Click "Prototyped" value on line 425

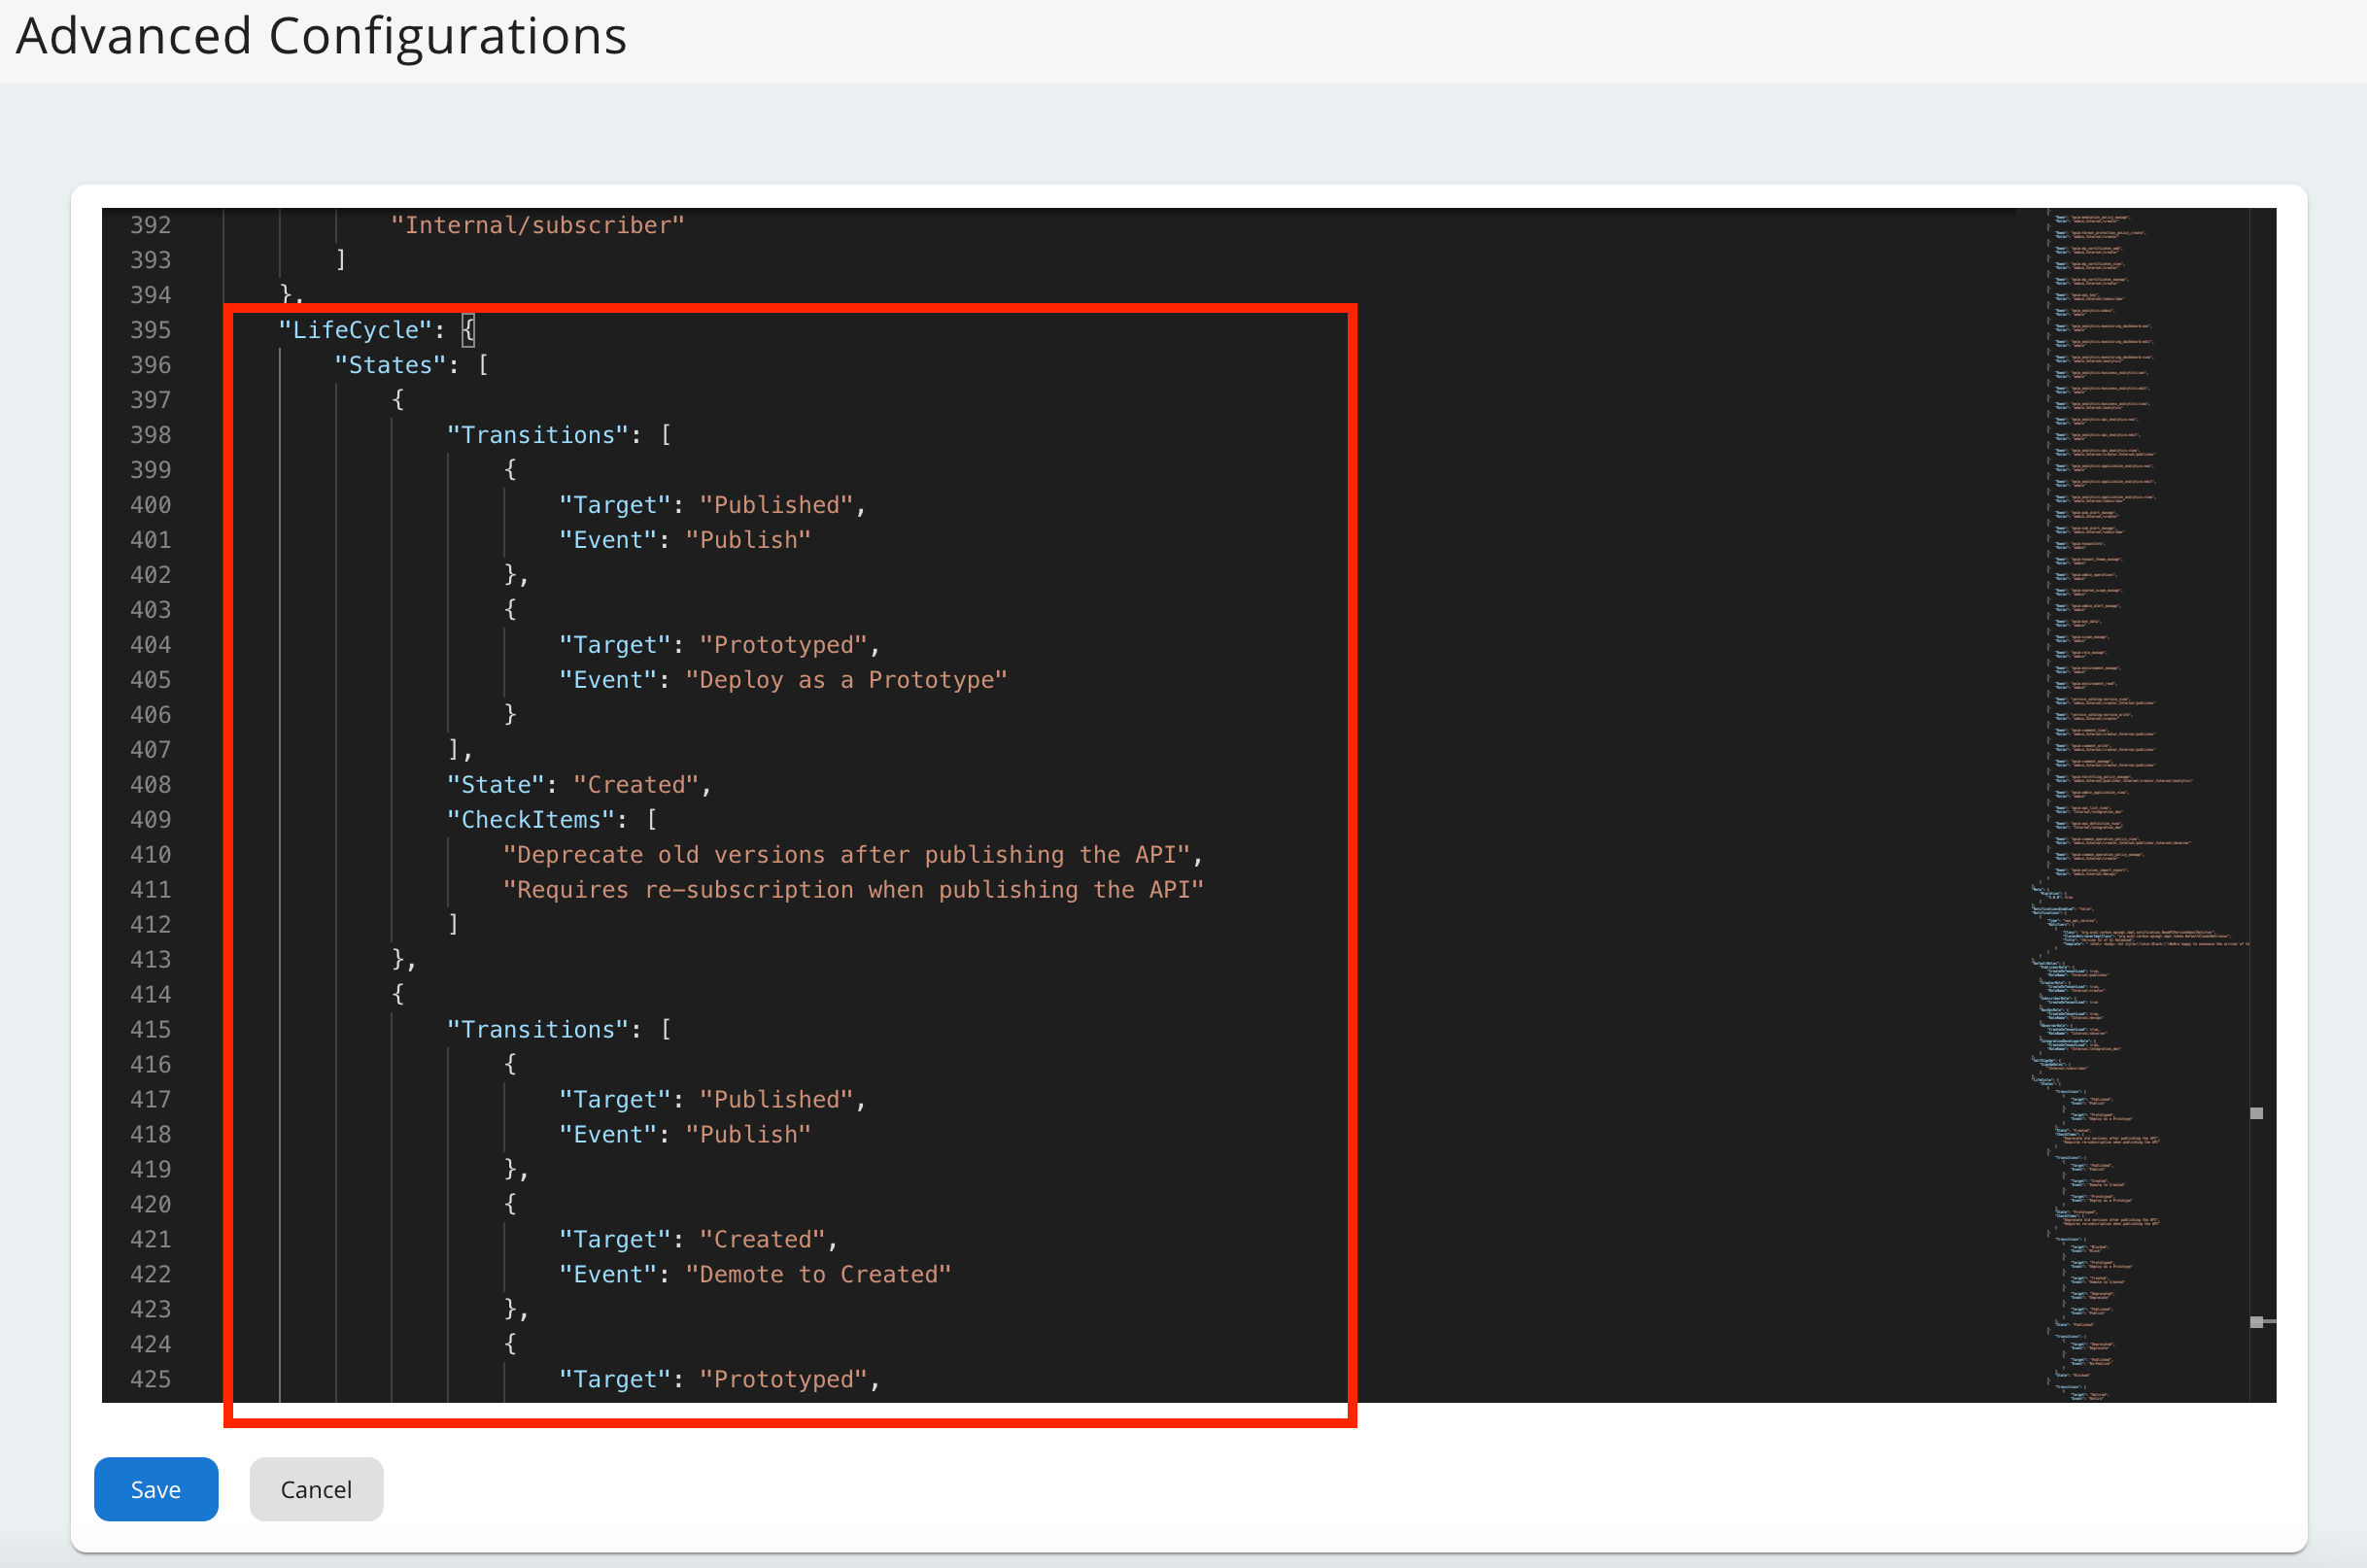tap(783, 1379)
